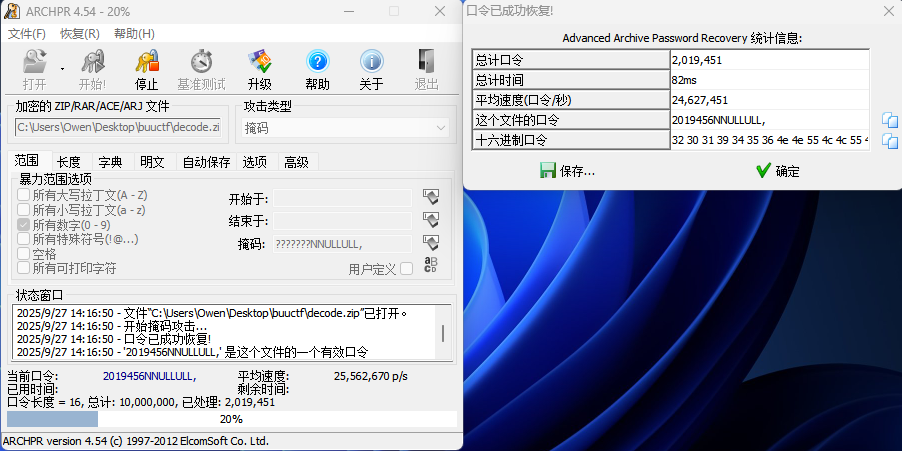Click the 保存... button in results dialog
This screenshot has height=451, width=902.
567,171
